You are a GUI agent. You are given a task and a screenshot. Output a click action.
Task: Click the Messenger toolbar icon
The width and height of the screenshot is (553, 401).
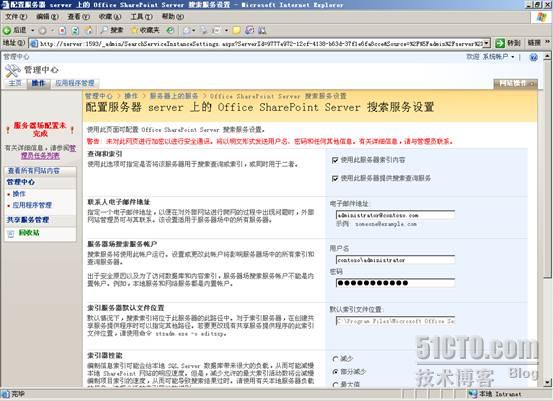pyautogui.click(x=262, y=31)
